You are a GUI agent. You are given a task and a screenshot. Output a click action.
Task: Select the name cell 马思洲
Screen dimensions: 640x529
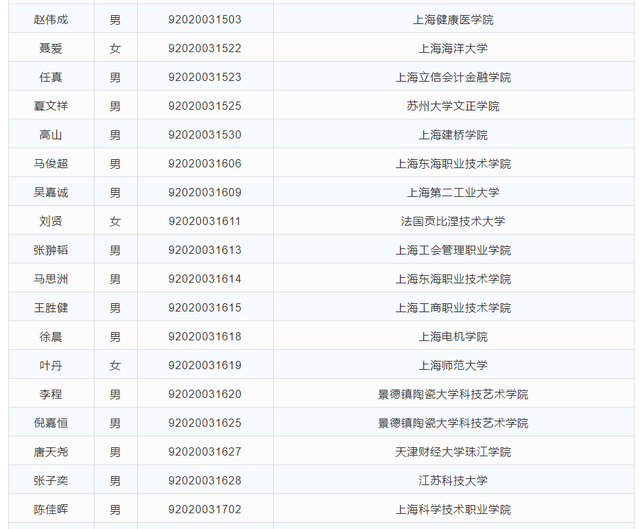pyautogui.click(x=51, y=279)
